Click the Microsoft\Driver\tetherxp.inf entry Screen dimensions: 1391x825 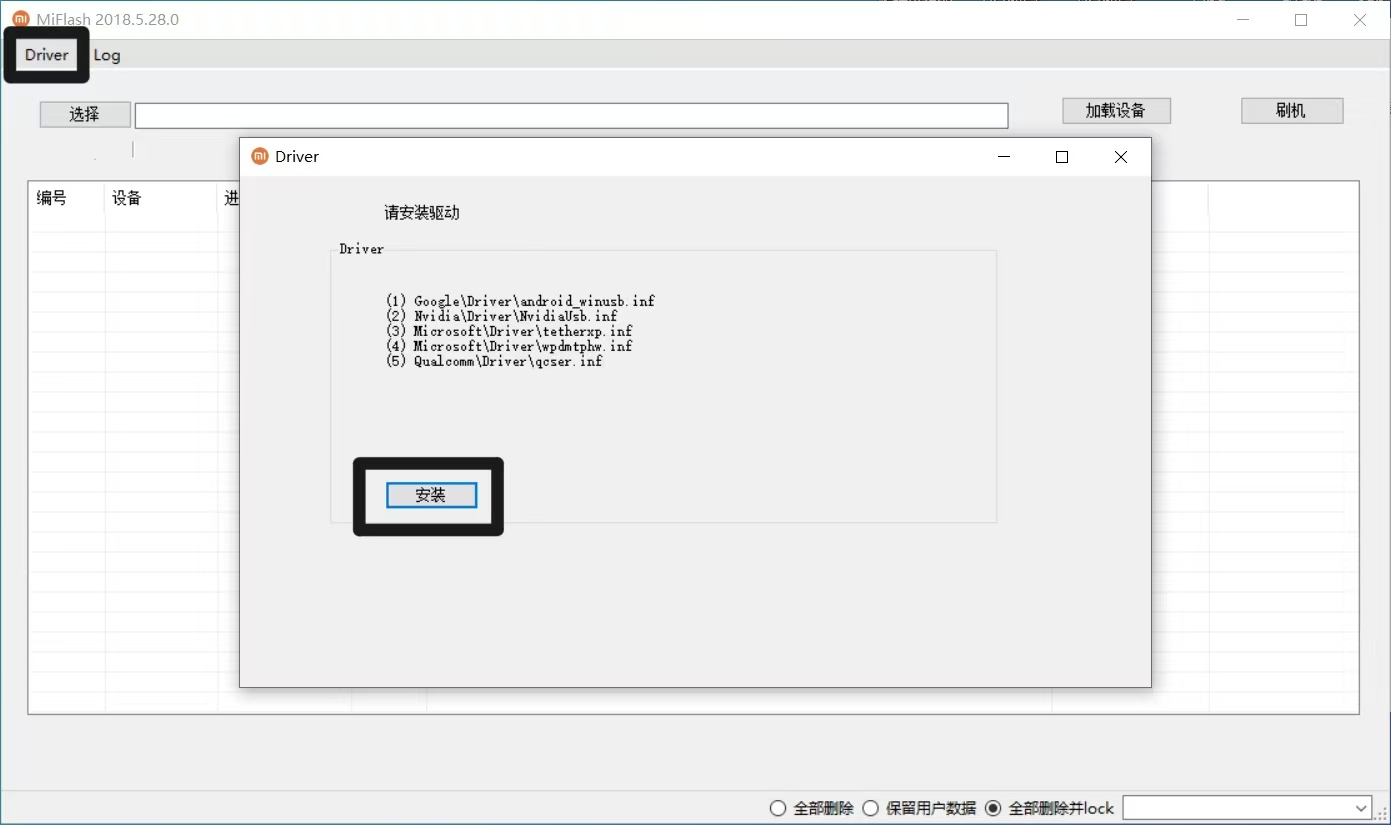click(x=509, y=331)
